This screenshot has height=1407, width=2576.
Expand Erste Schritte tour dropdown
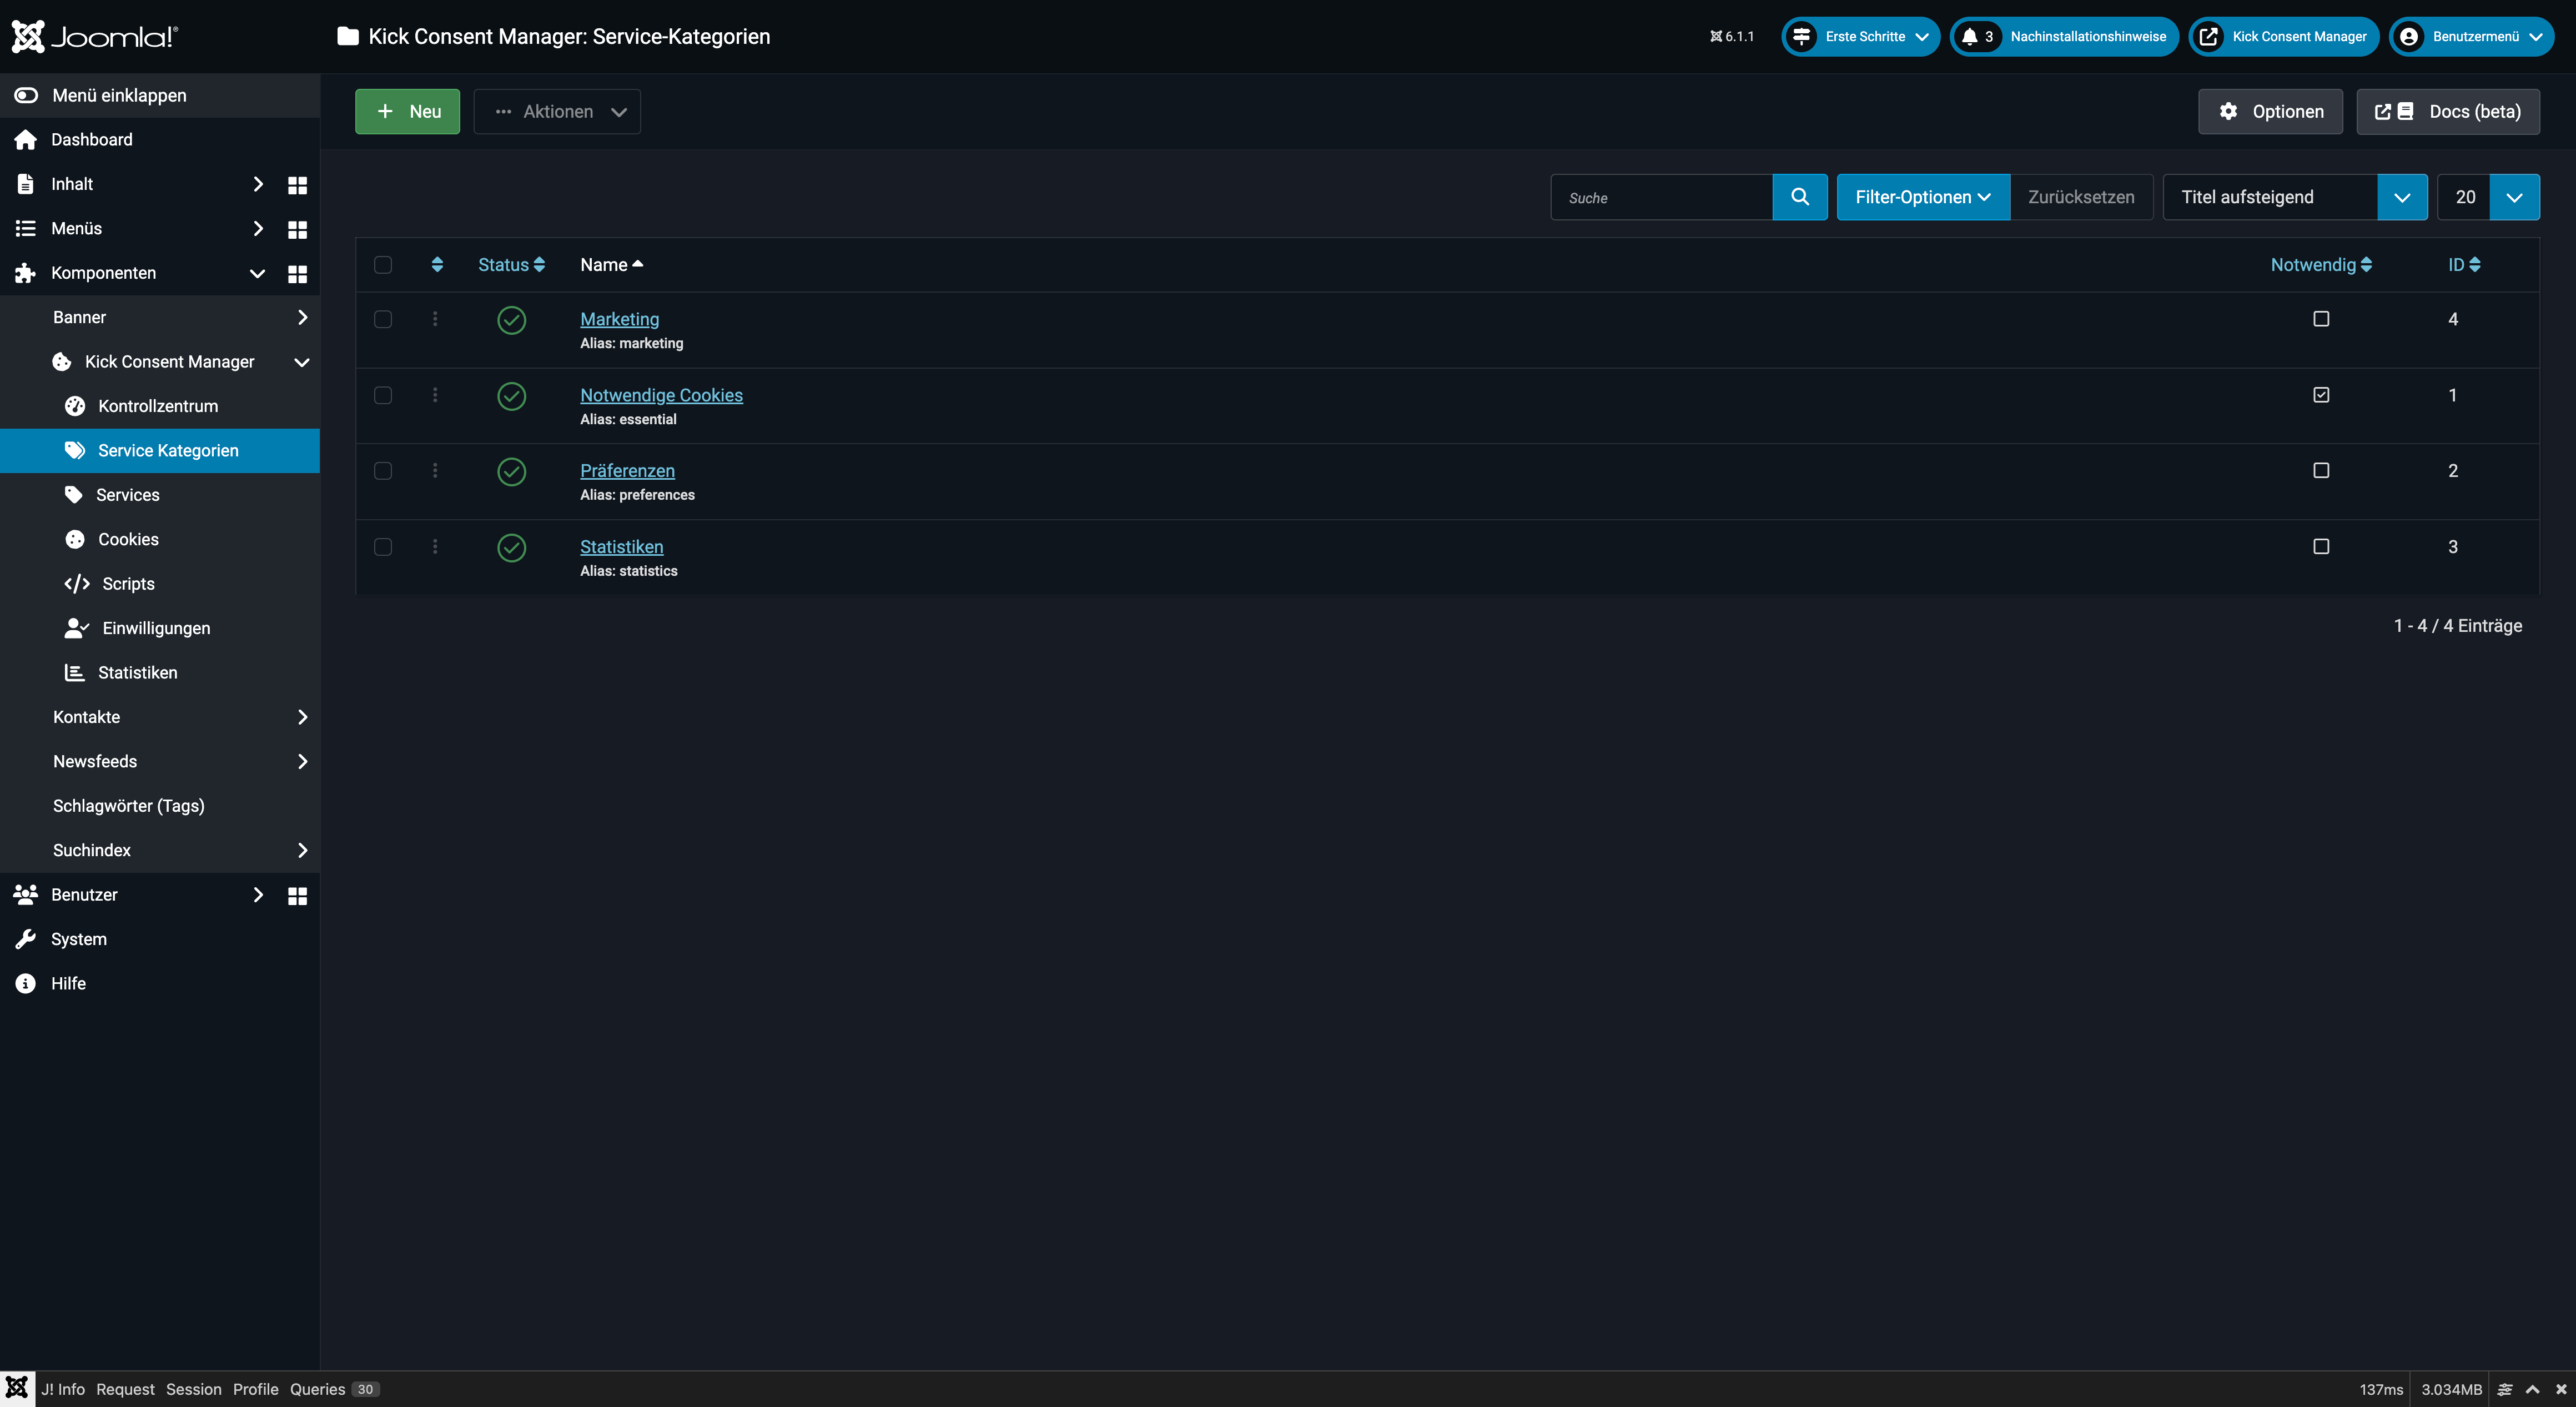pyautogui.click(x=1860, y=37)
